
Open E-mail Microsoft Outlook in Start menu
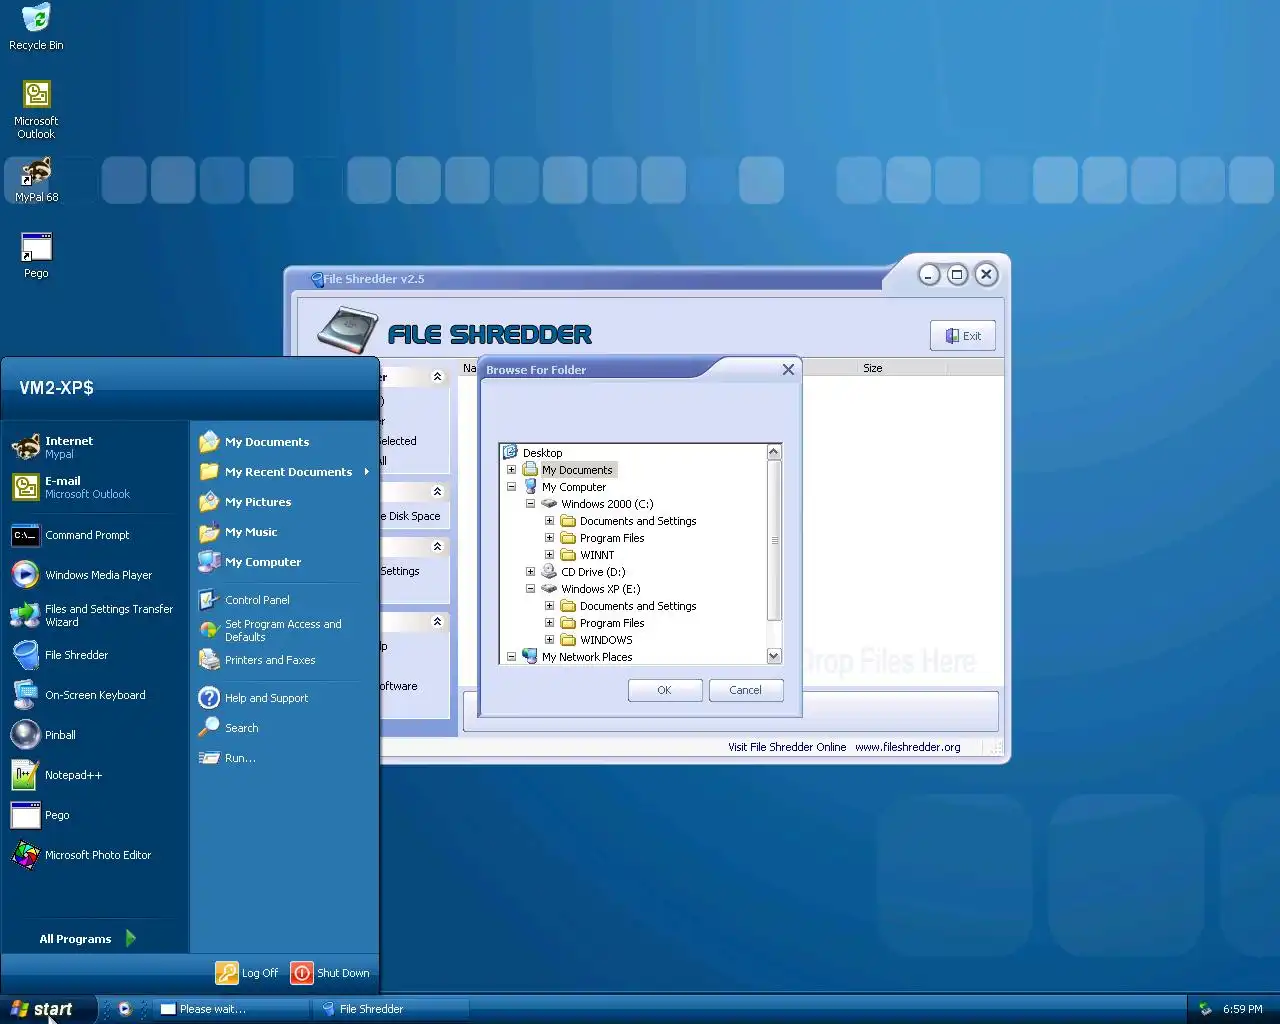[x=95, y=487]
